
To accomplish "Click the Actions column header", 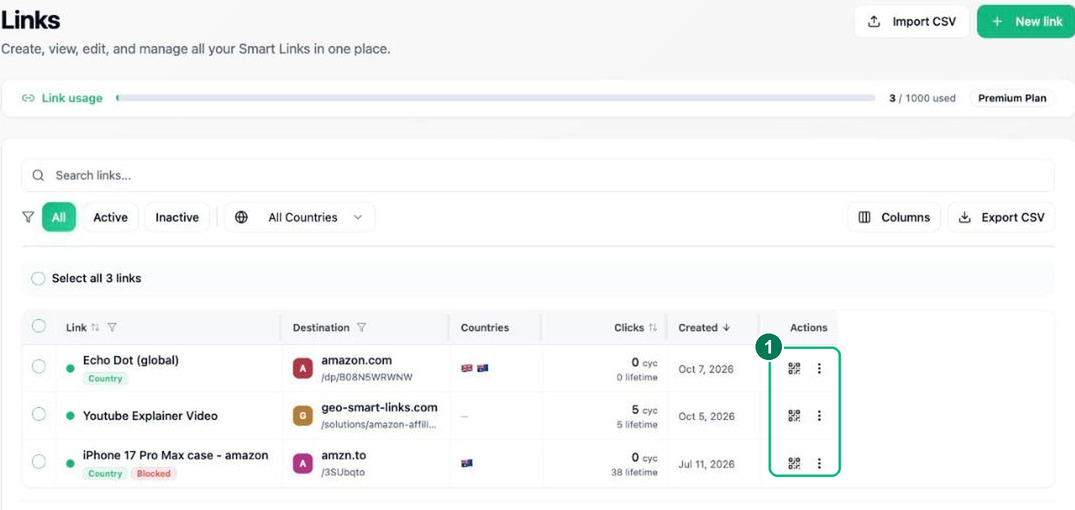I will point(808,328).
